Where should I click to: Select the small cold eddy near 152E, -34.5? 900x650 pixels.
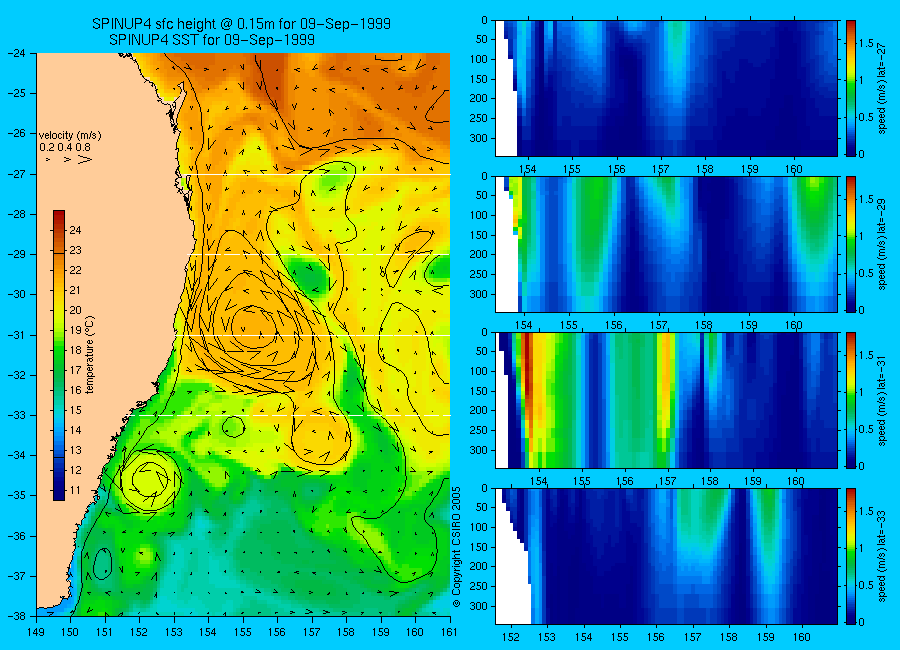pyautogui.click(x=150, y=478)
